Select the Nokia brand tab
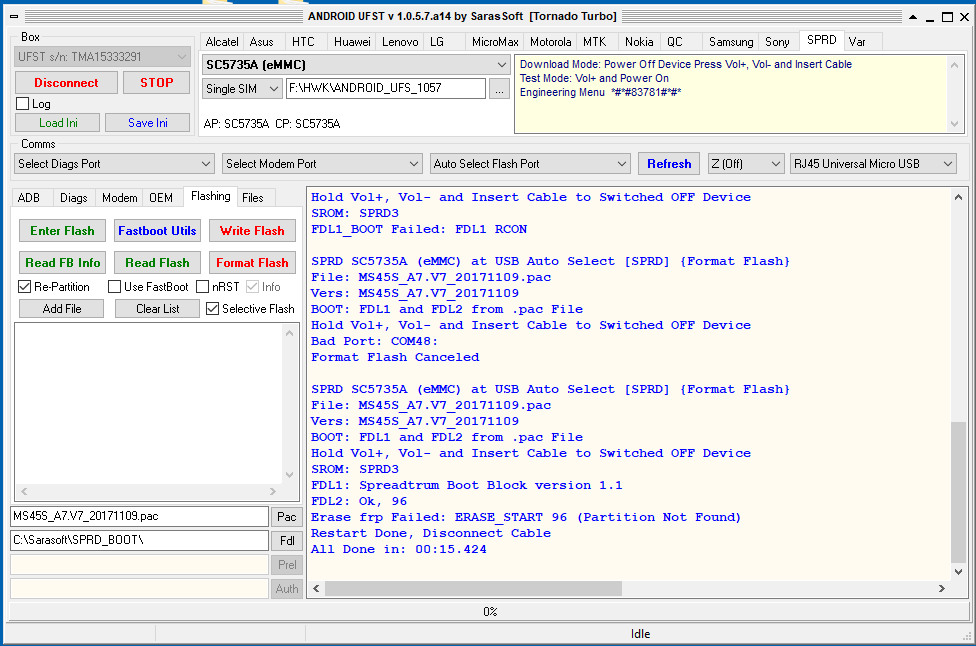Image resolution: width=976 pixels, height=646 pixels. click(639, 42)
